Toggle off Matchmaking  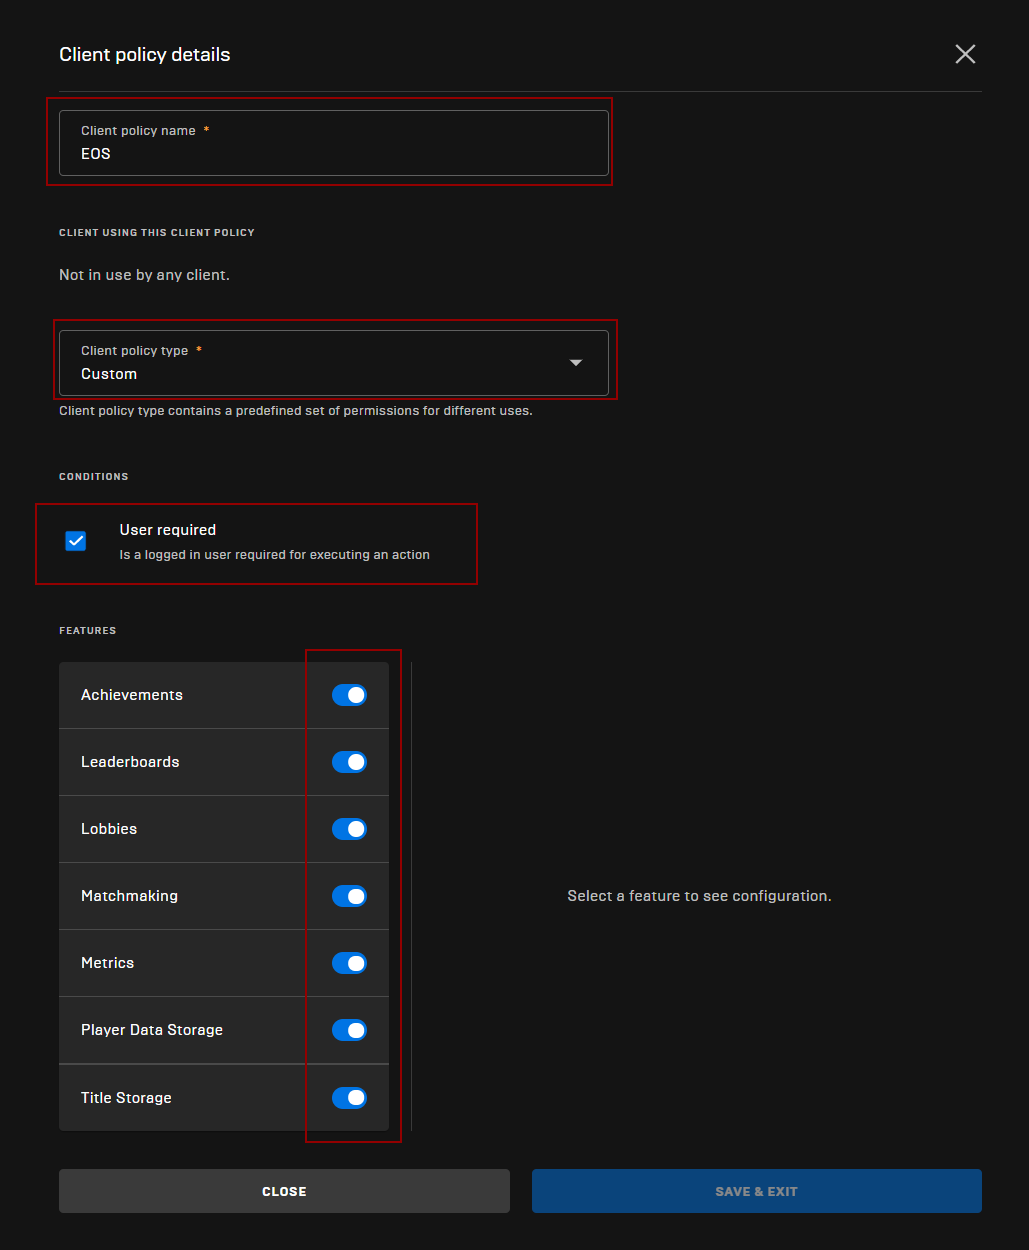(349, 895)
